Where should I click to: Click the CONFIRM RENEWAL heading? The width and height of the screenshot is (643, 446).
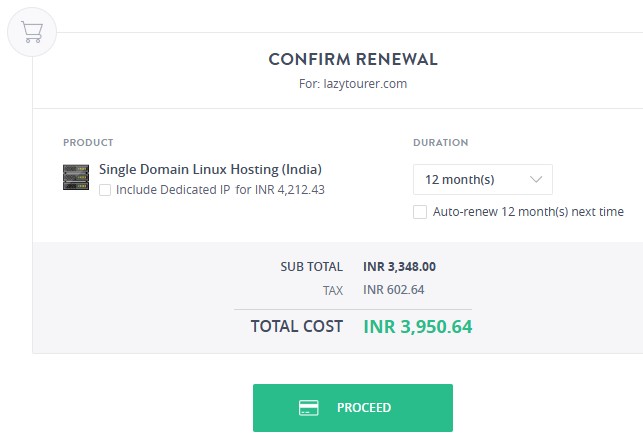(x=353, y=59)
